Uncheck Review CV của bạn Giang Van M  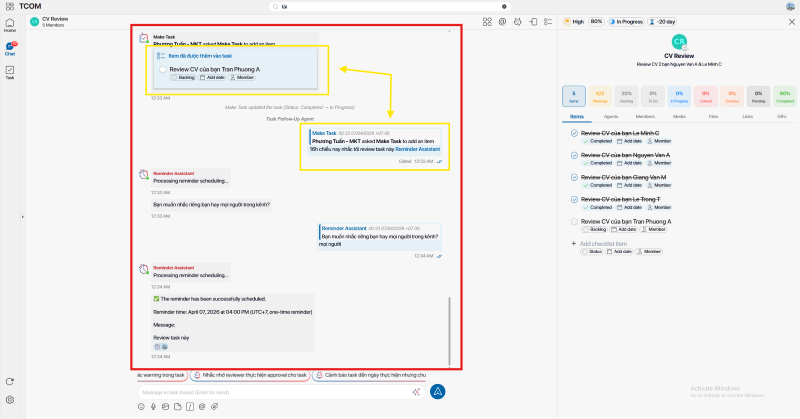coord(574,177)
